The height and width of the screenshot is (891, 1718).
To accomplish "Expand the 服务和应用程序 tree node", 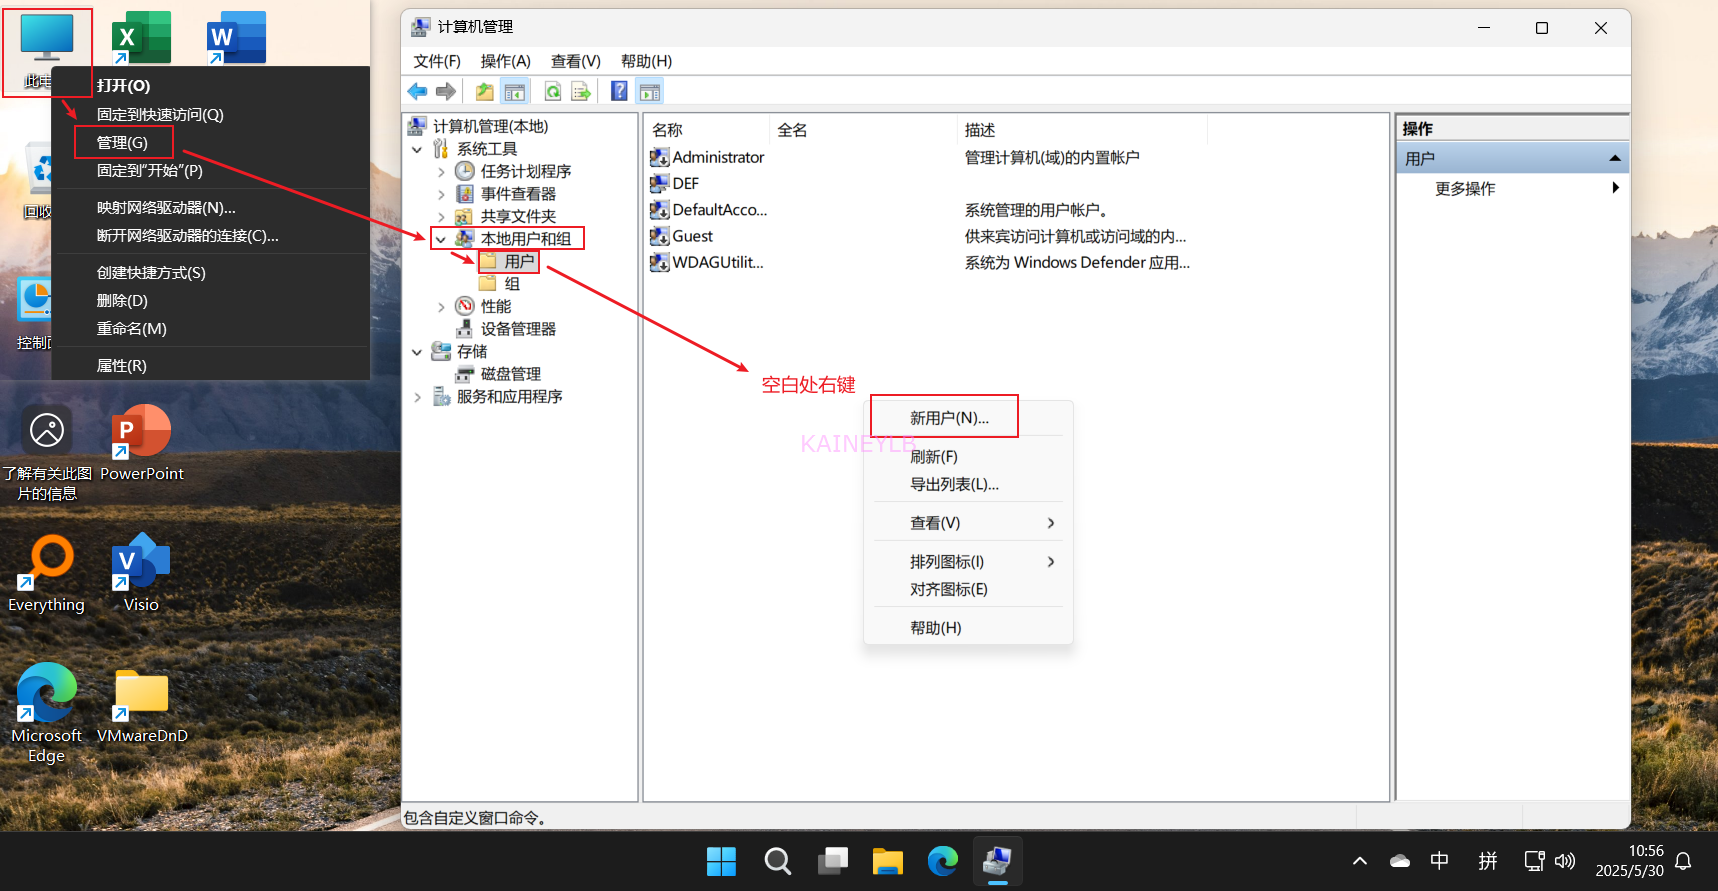I will point(417,397).
